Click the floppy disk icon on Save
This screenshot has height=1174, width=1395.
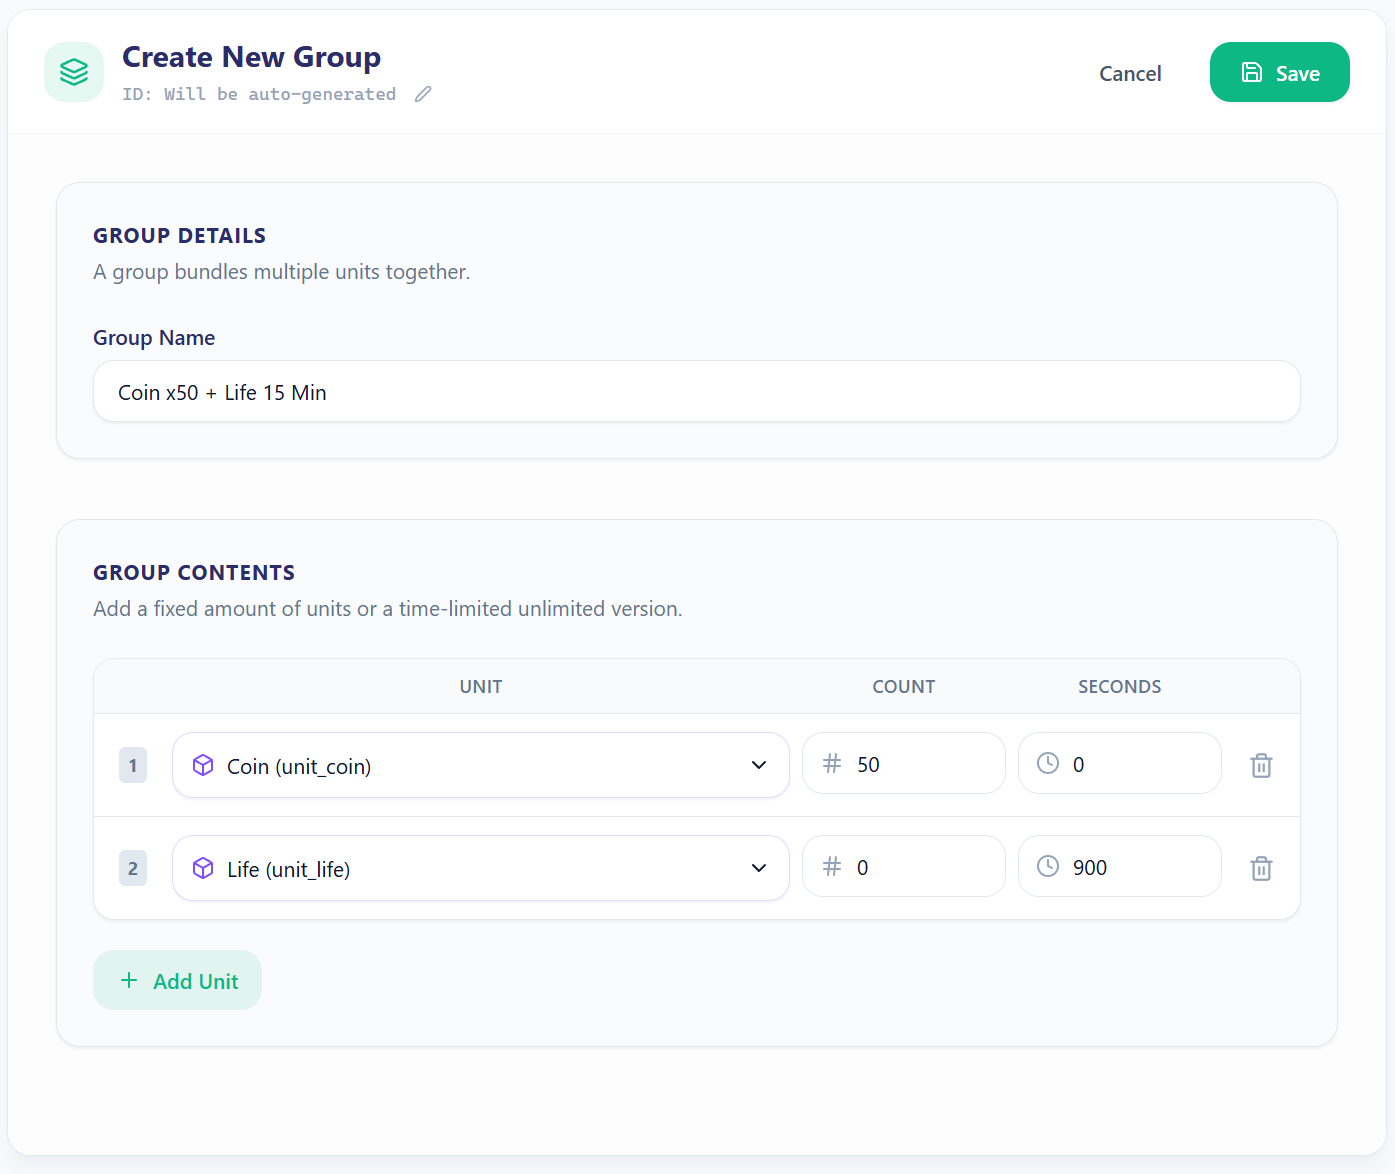tap(1252, 72)
